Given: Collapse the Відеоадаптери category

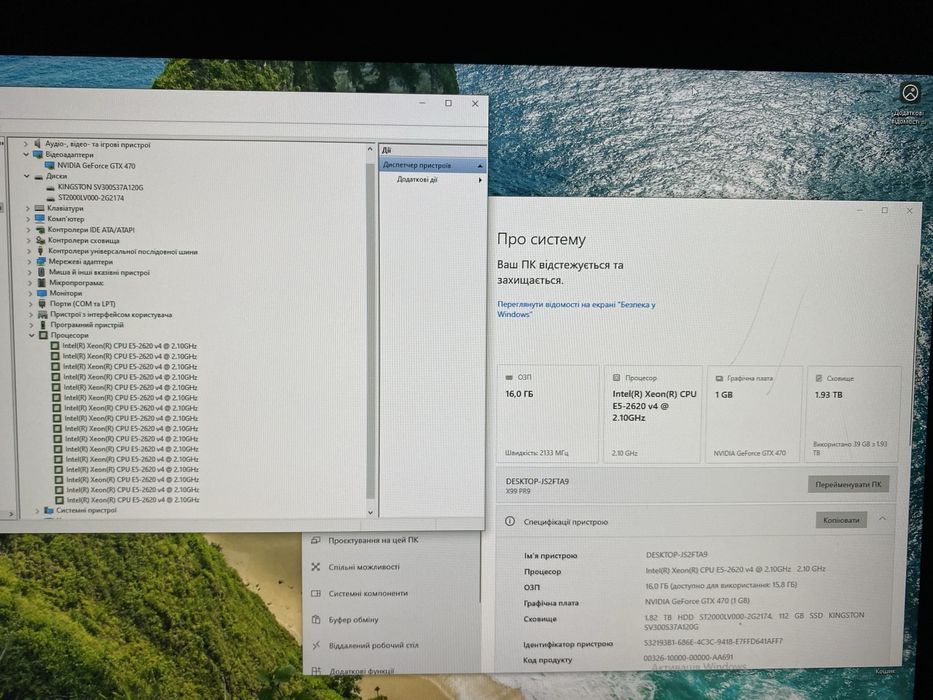Looking at the screenshot, I should click(x=26, y=154).
